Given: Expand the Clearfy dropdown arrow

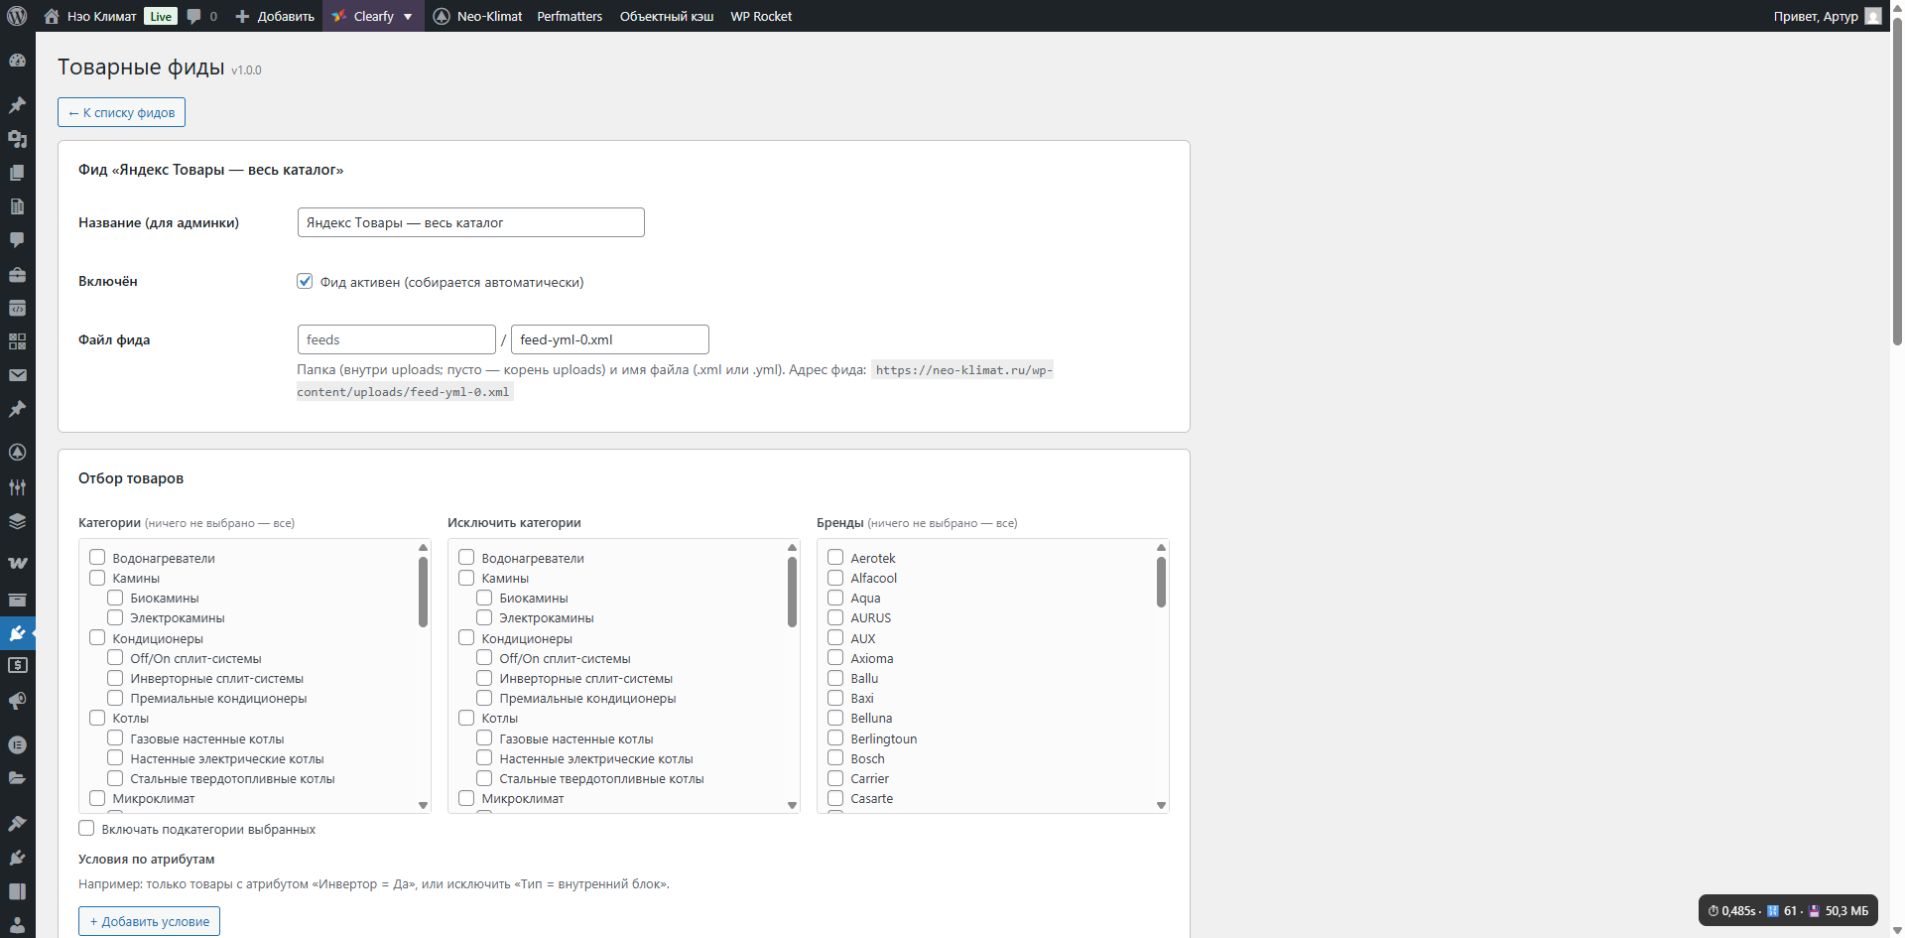Looking at the screenshot, I should point(407,17).
